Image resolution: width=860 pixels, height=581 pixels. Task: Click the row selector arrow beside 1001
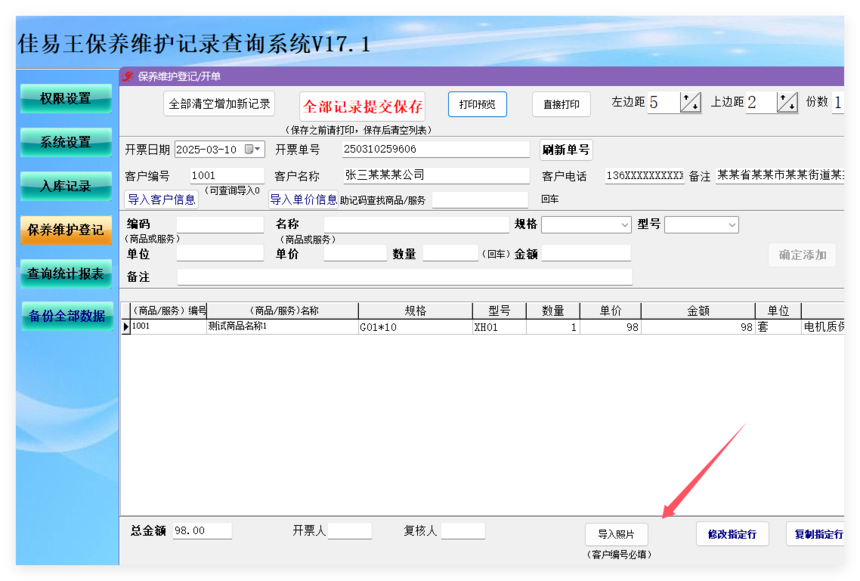click(x=126, y=327)
